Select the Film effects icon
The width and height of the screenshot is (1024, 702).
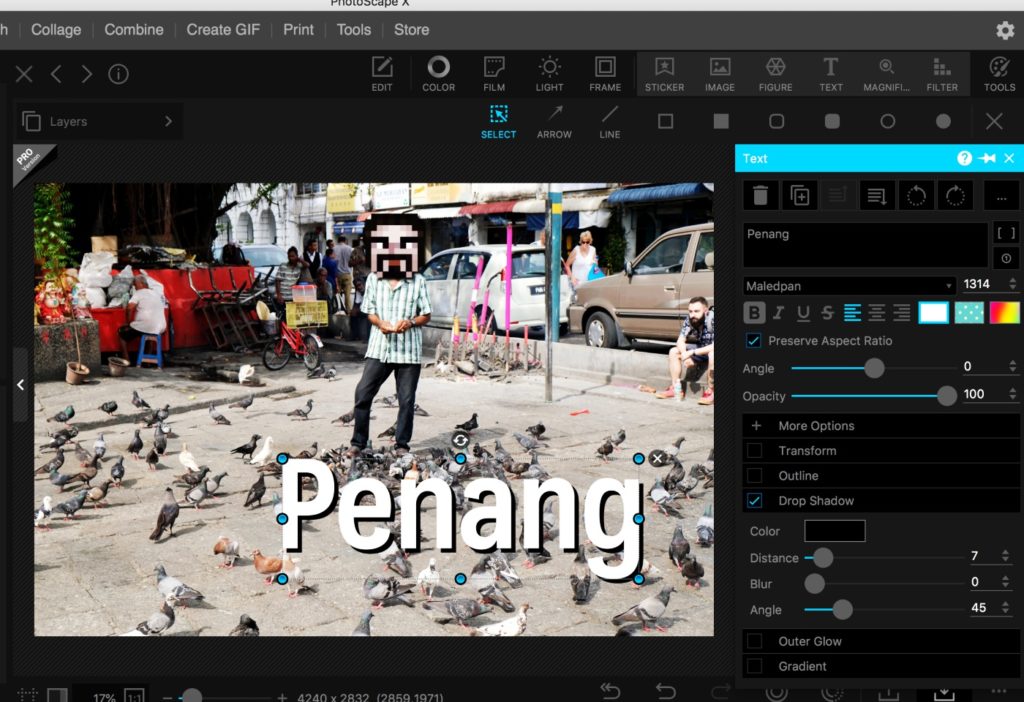point(494,74)
